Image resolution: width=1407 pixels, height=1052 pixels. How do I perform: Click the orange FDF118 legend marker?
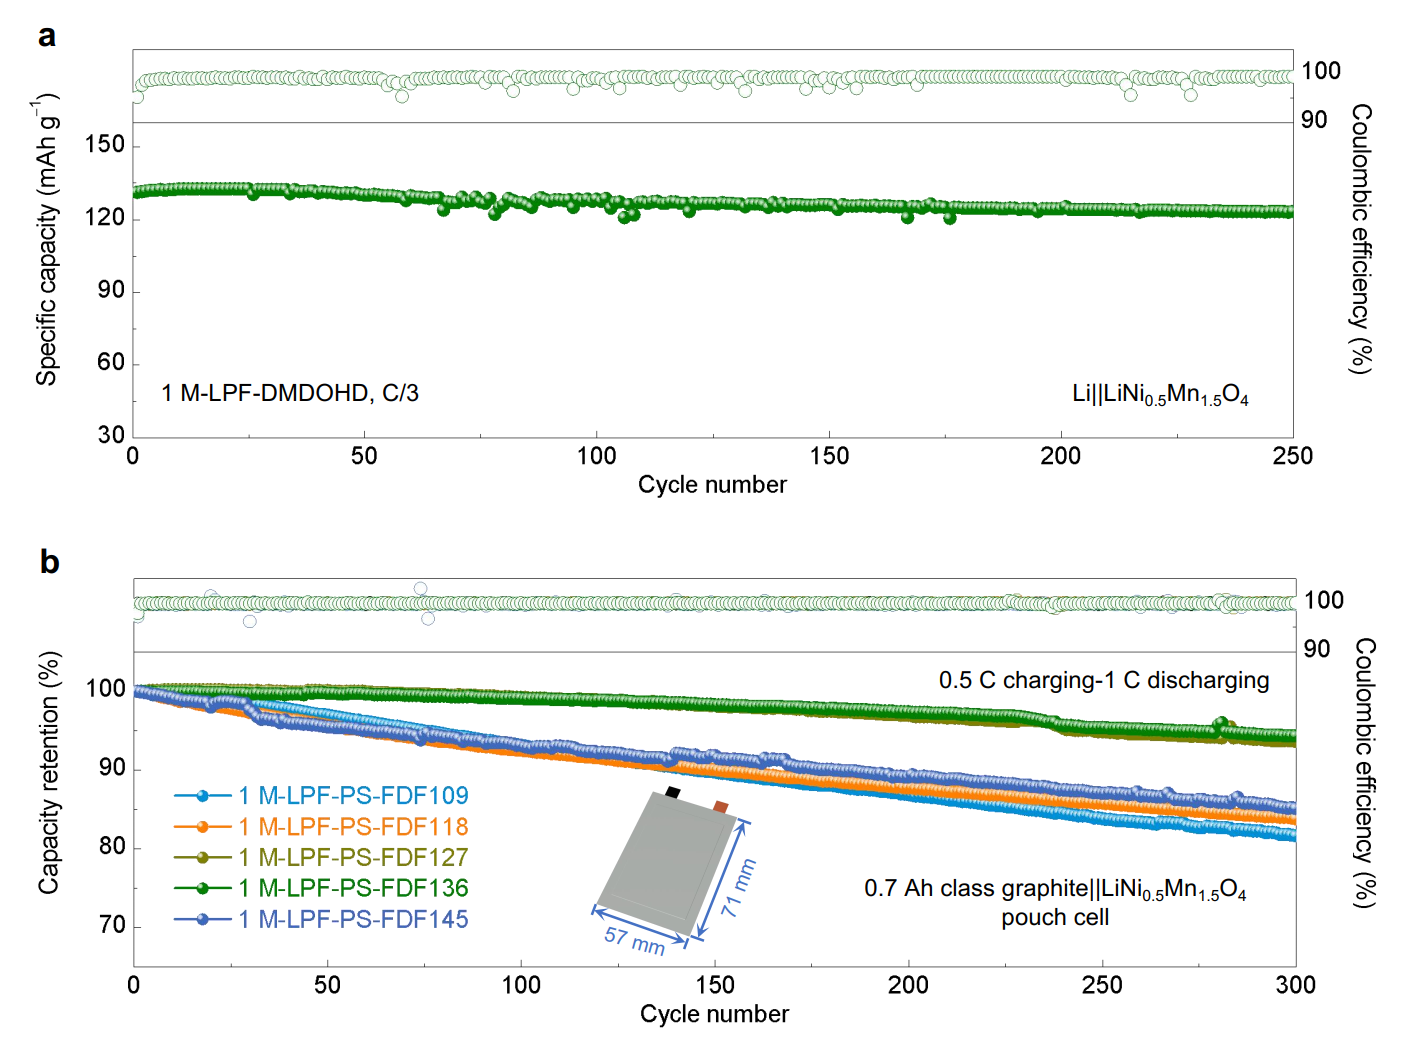click(x=203, y=827)
